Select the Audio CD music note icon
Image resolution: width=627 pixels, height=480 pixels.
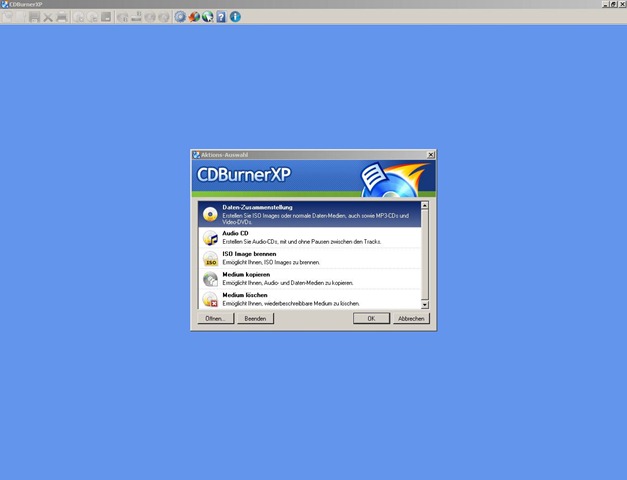click(x=210, y=238)
